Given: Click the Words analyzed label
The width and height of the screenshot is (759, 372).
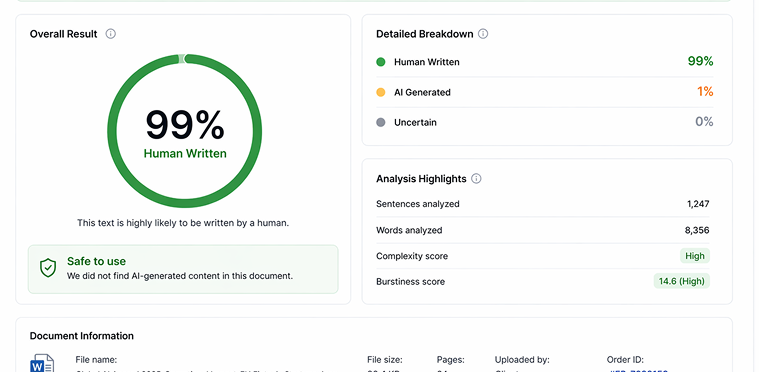Looking at the screenshot, I should [x=409, y=230].
